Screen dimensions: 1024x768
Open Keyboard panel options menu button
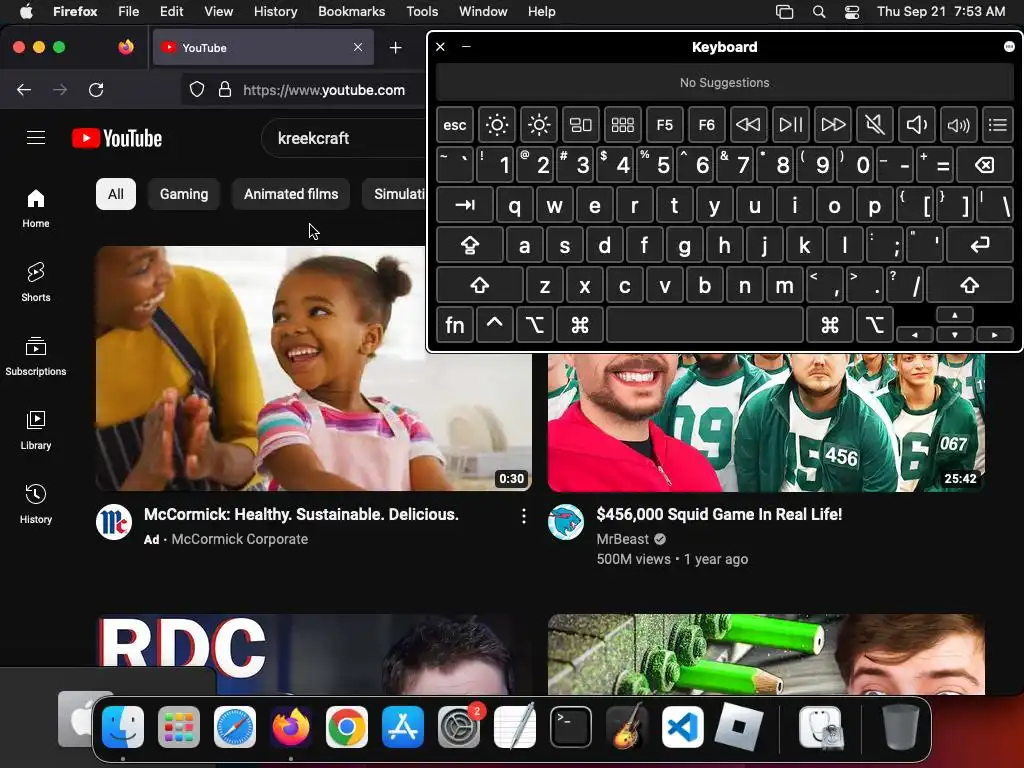coord(1009,46)
